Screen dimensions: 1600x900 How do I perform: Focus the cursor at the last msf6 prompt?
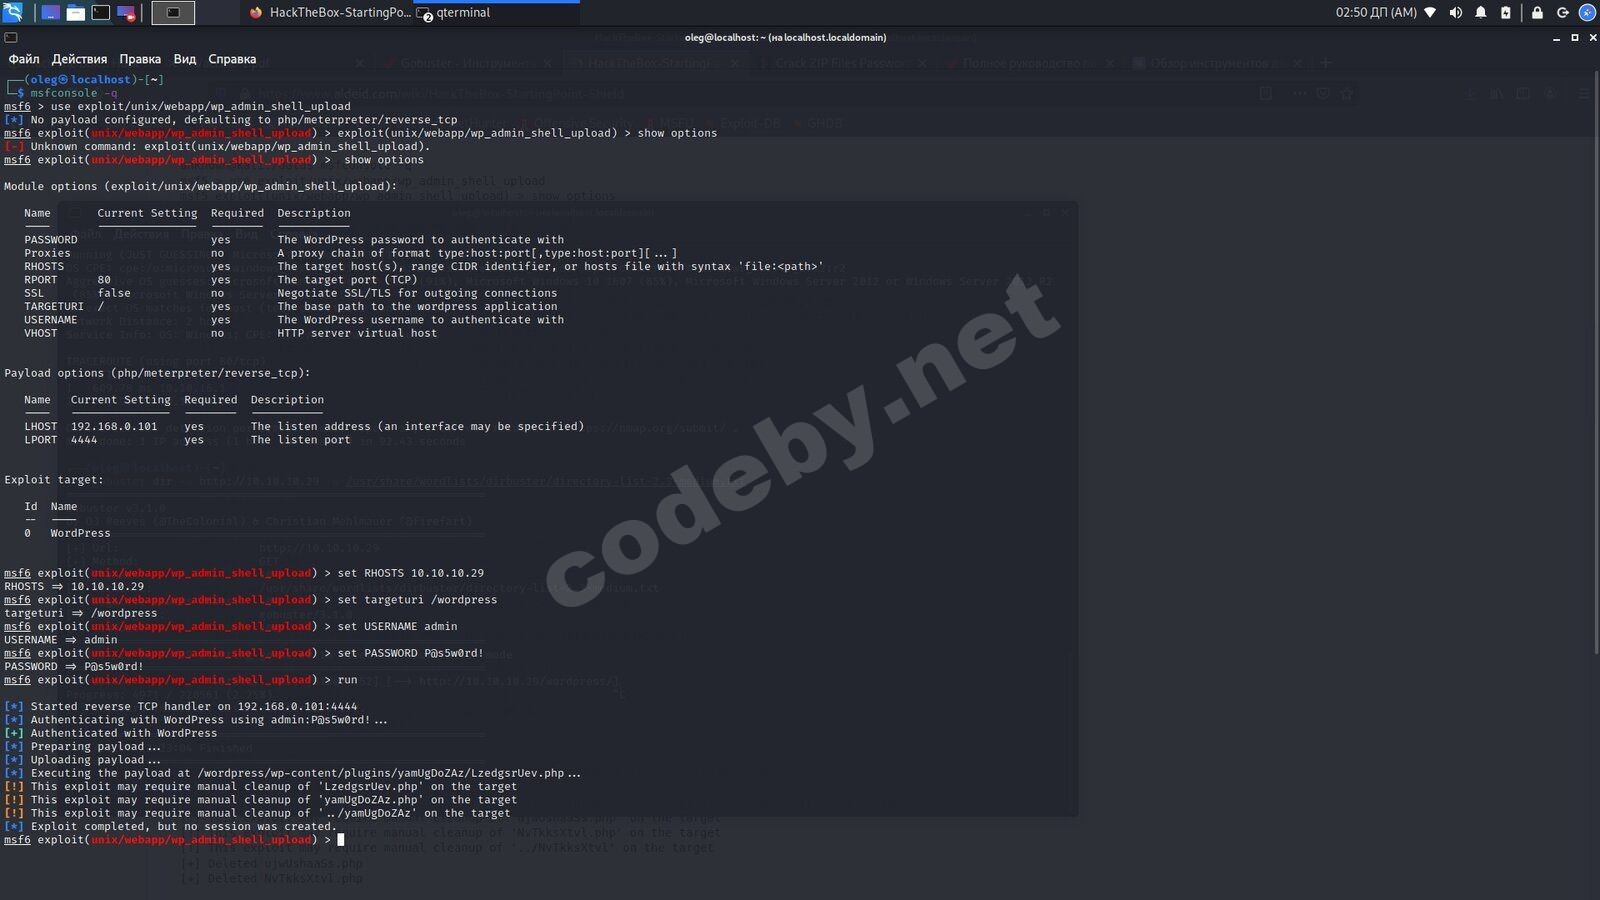point(341,840)
